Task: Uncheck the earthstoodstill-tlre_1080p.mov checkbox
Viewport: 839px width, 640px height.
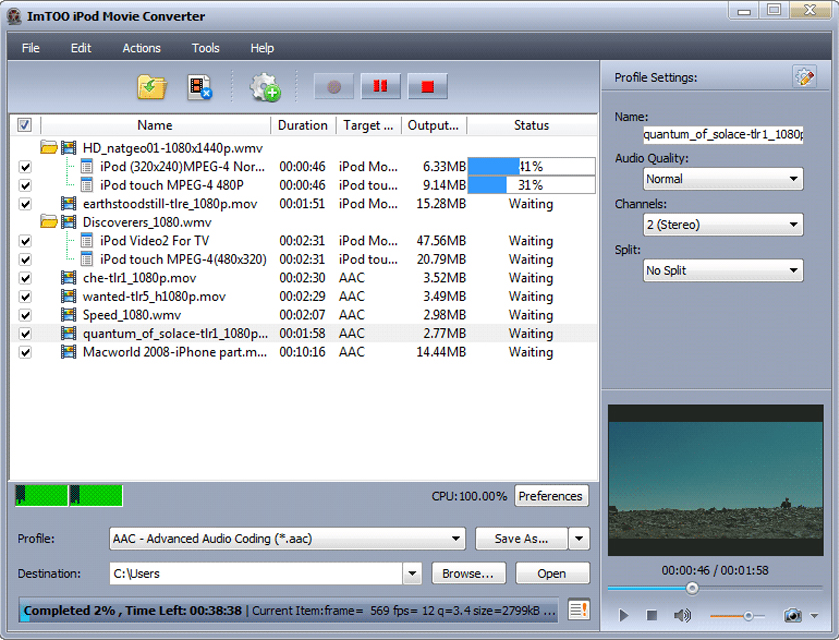Action: pos(25,204)
